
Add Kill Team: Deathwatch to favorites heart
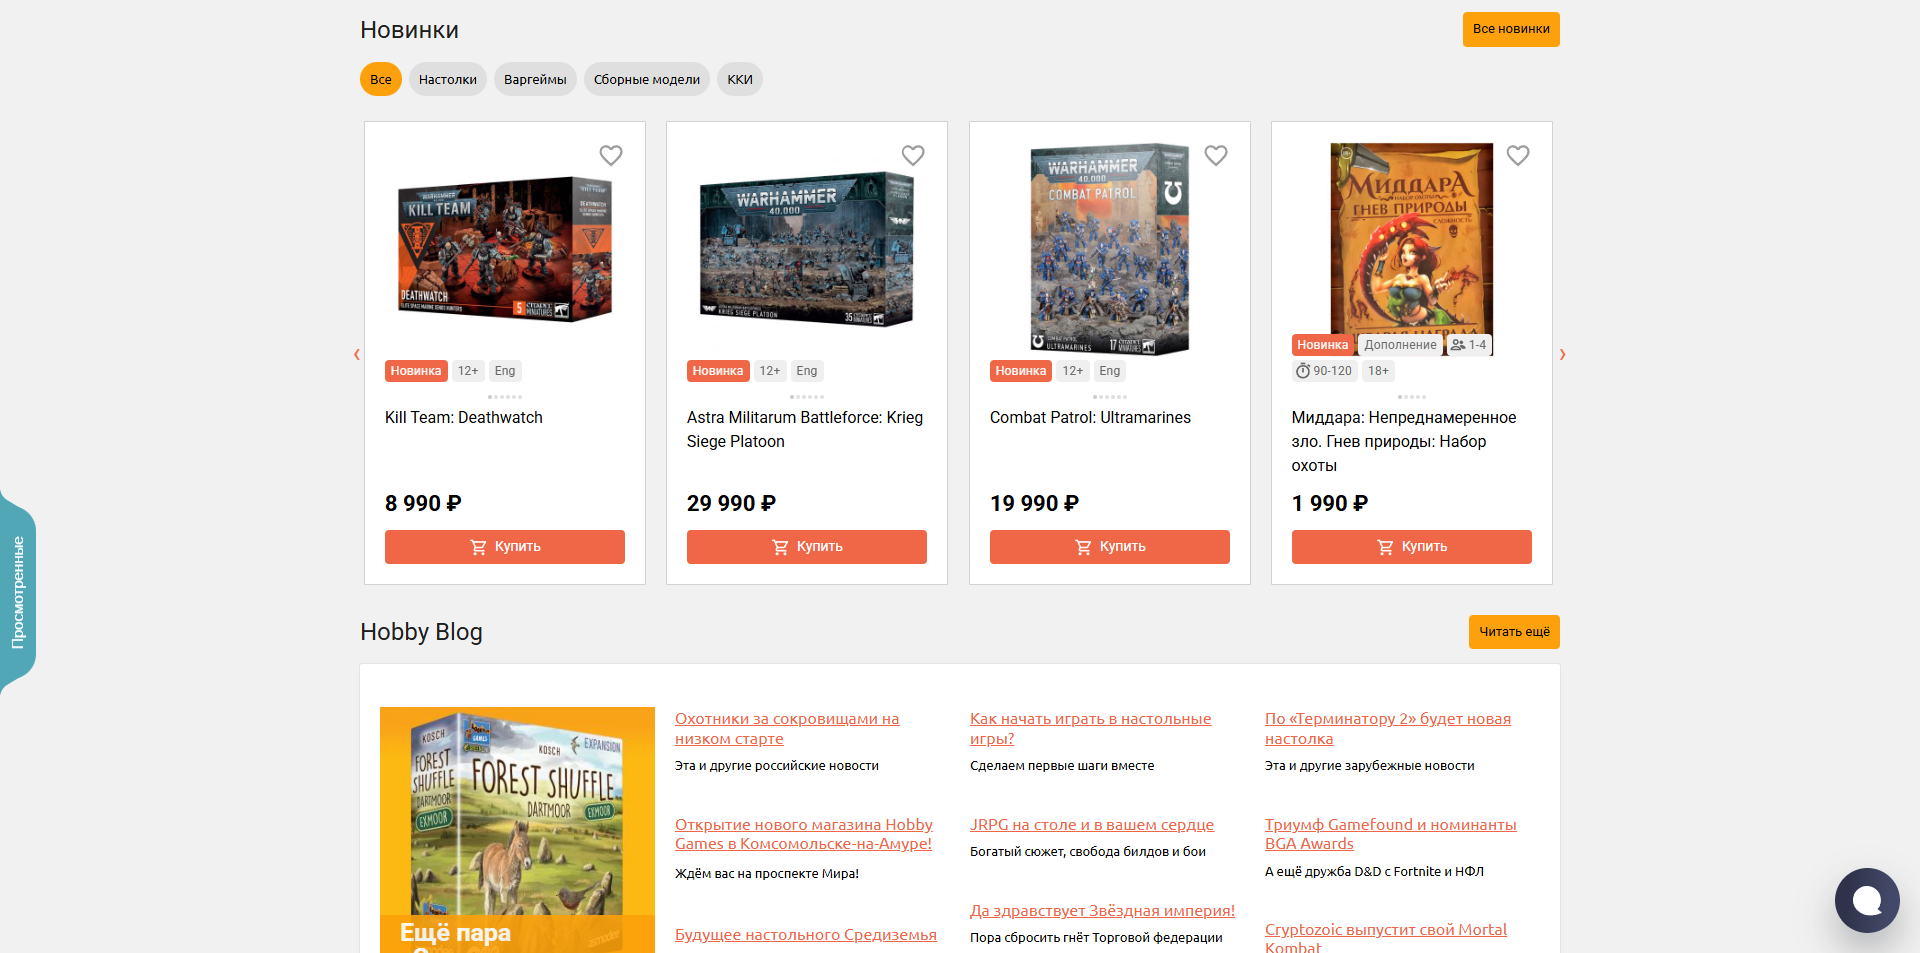611,155
